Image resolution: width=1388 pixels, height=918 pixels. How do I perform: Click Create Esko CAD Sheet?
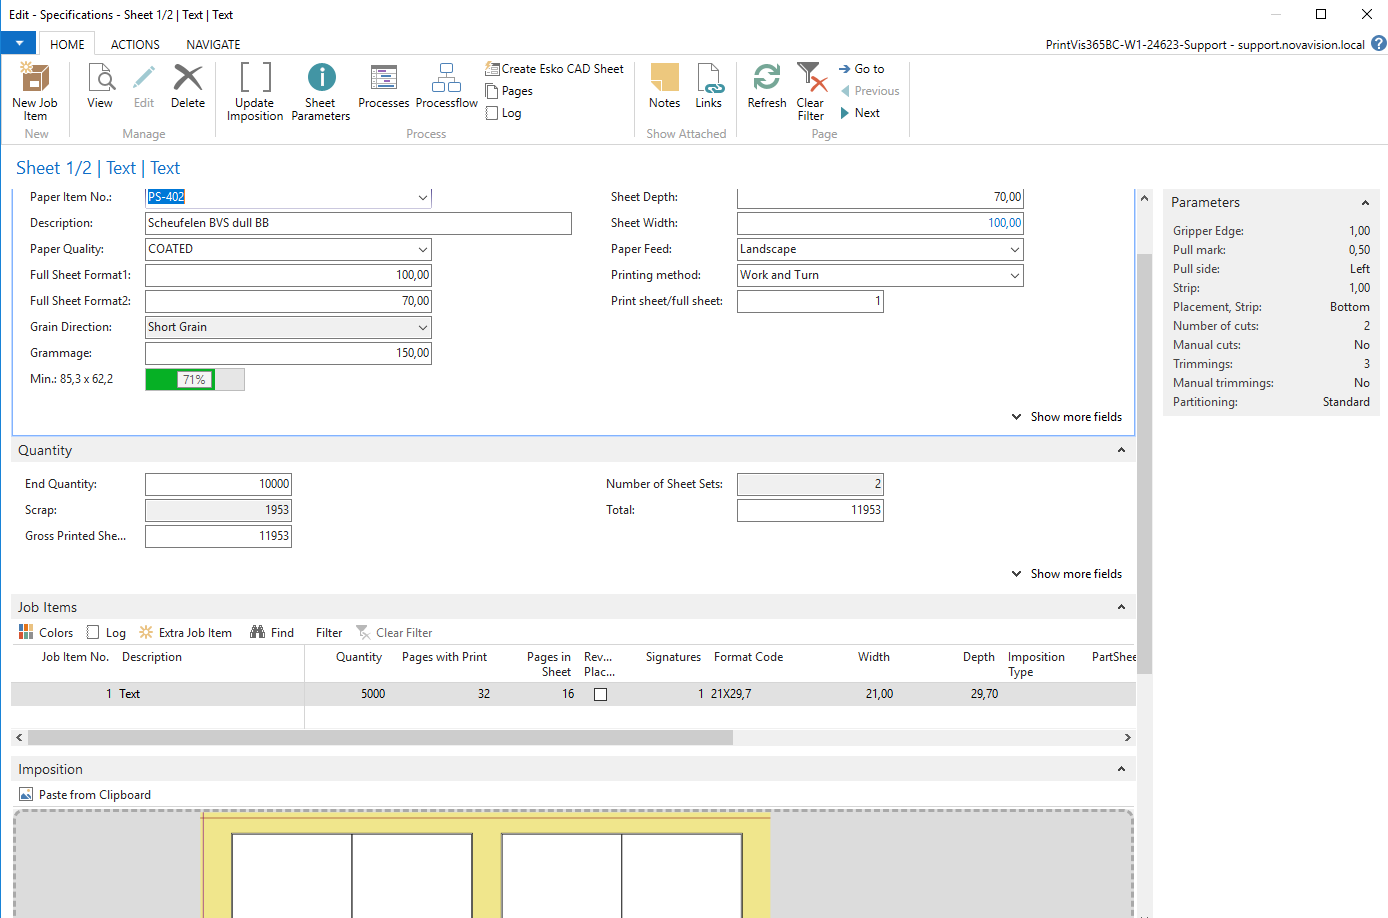[x=554, y=69]
